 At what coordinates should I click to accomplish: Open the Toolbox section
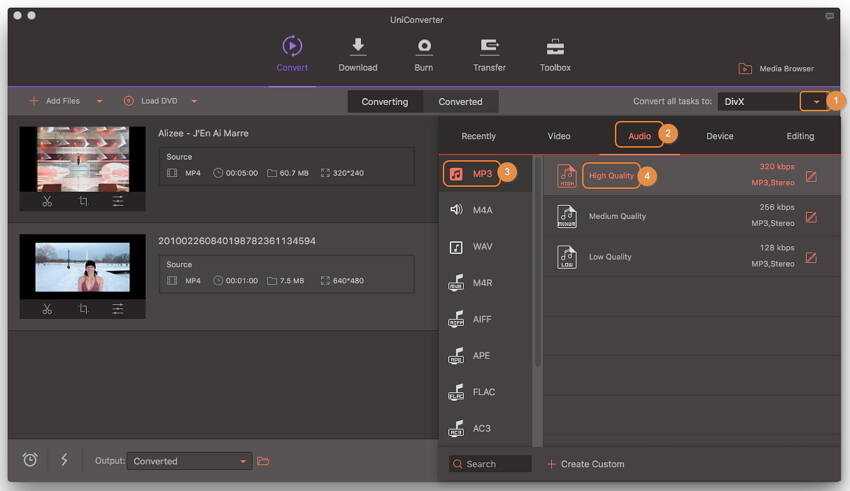[x=555, y=54]
